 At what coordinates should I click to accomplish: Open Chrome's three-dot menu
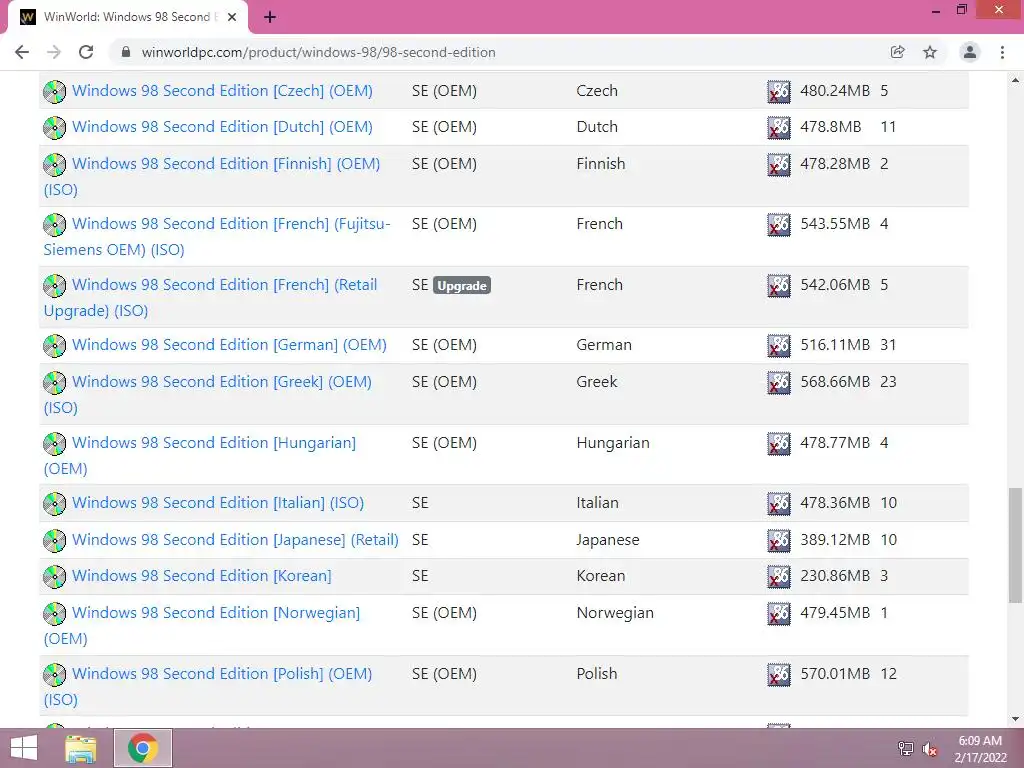click(1002, 52)
